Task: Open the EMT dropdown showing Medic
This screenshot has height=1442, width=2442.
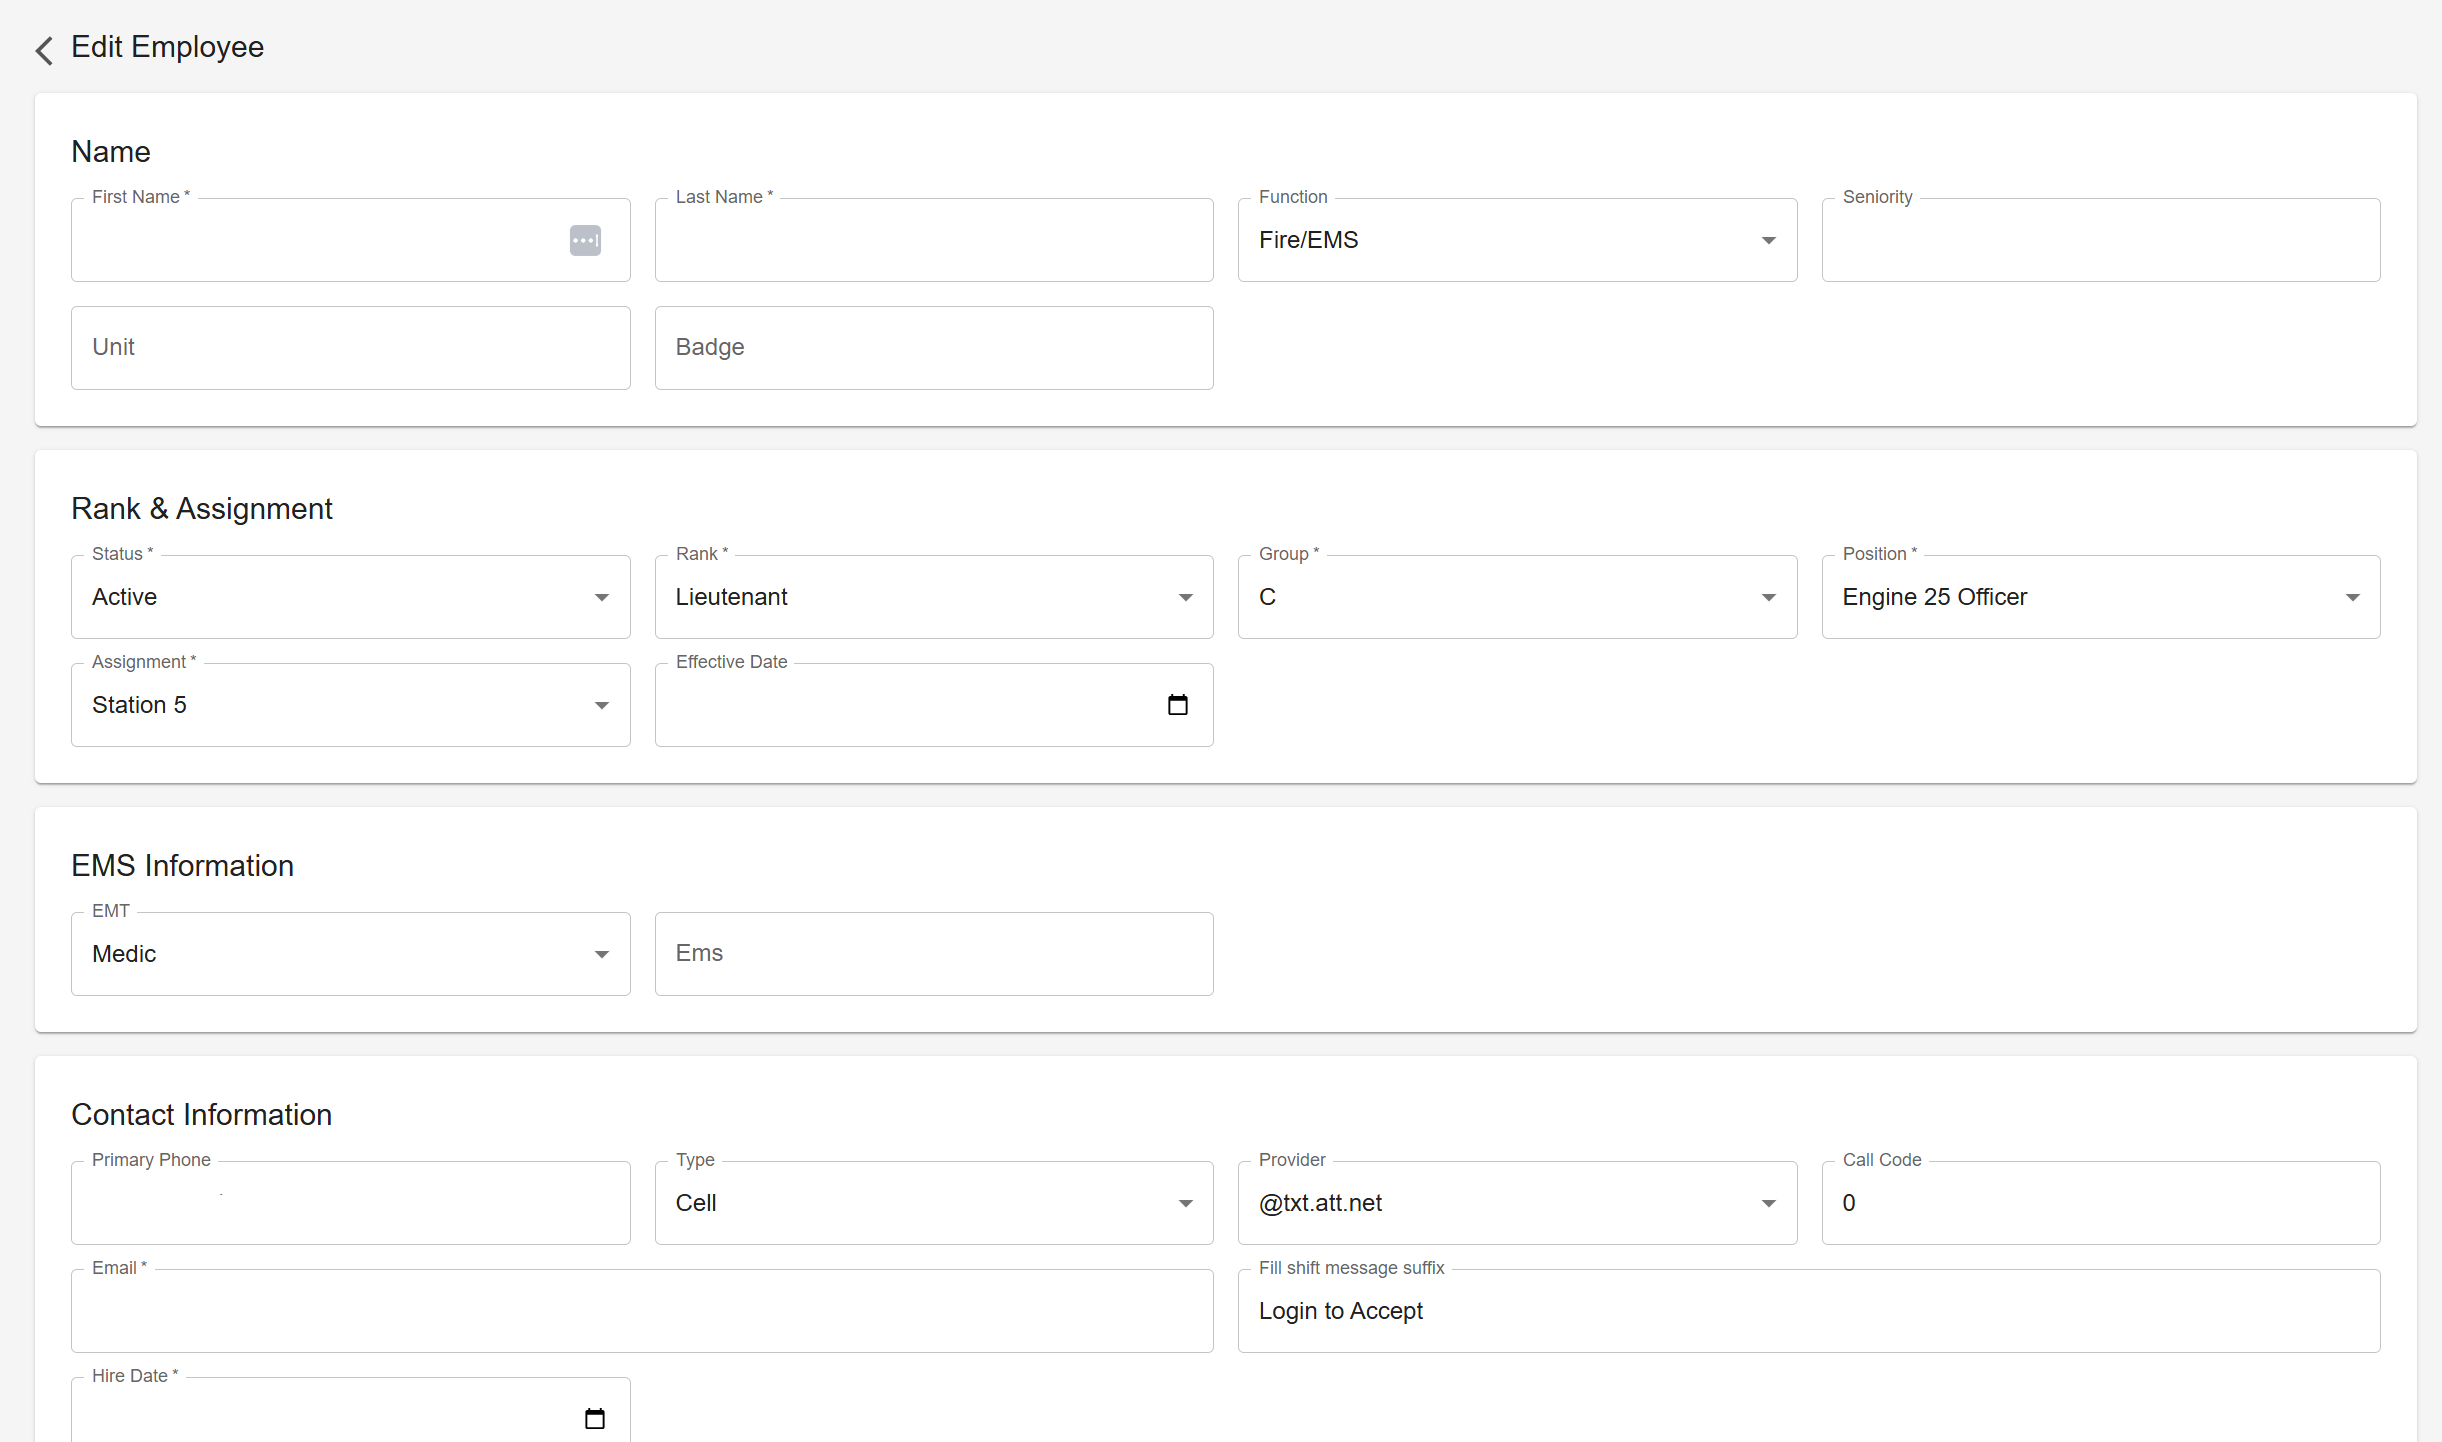Action: (x=601, y=954)
